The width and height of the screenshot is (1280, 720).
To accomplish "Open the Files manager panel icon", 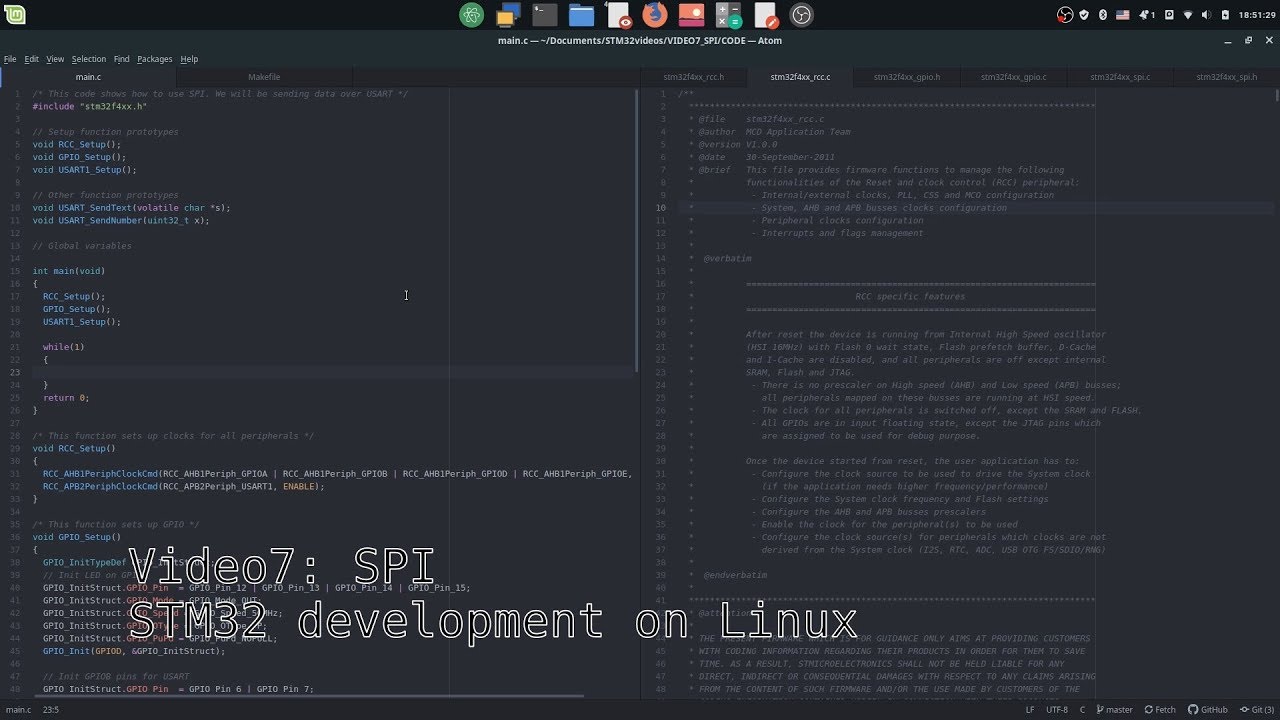I will pos(581,15).
